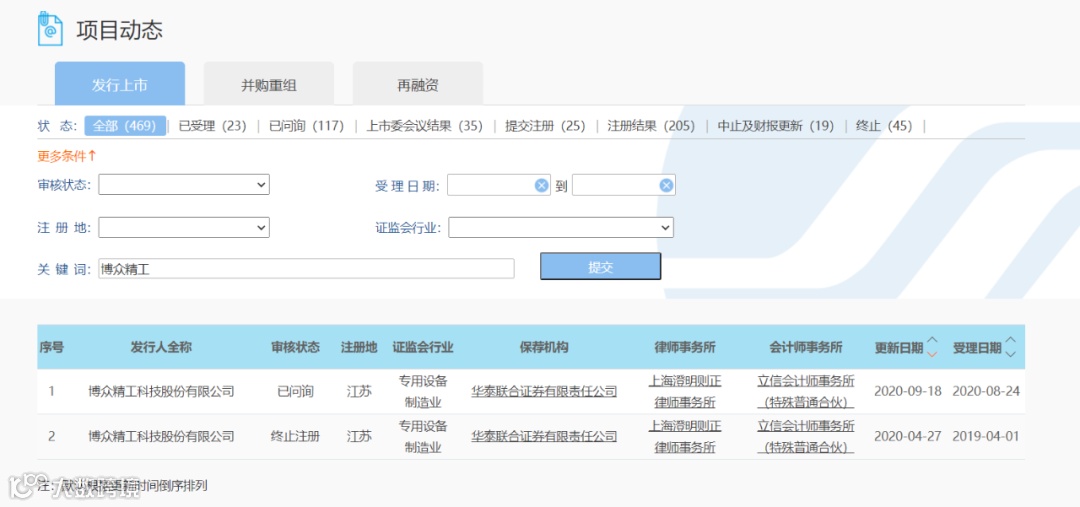The image size is (1080, 507).
Task: Select status filter 注册结果 (205)
Action: 651,126
